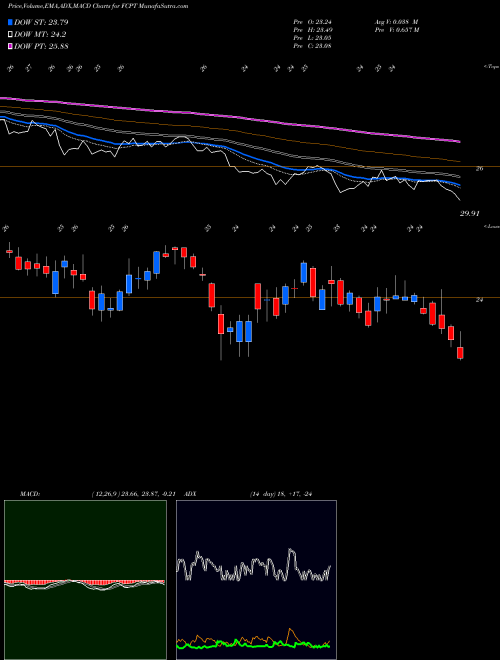Click the 'Pre C: 23.08' value

coord(312,46)
